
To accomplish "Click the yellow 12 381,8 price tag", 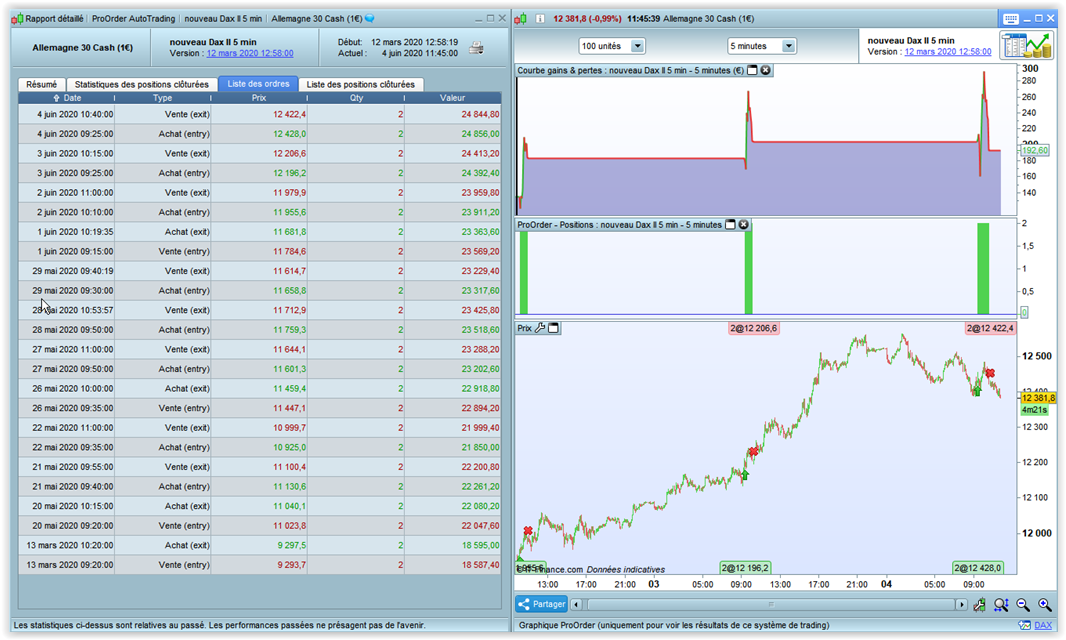I will click(1038, 398).
